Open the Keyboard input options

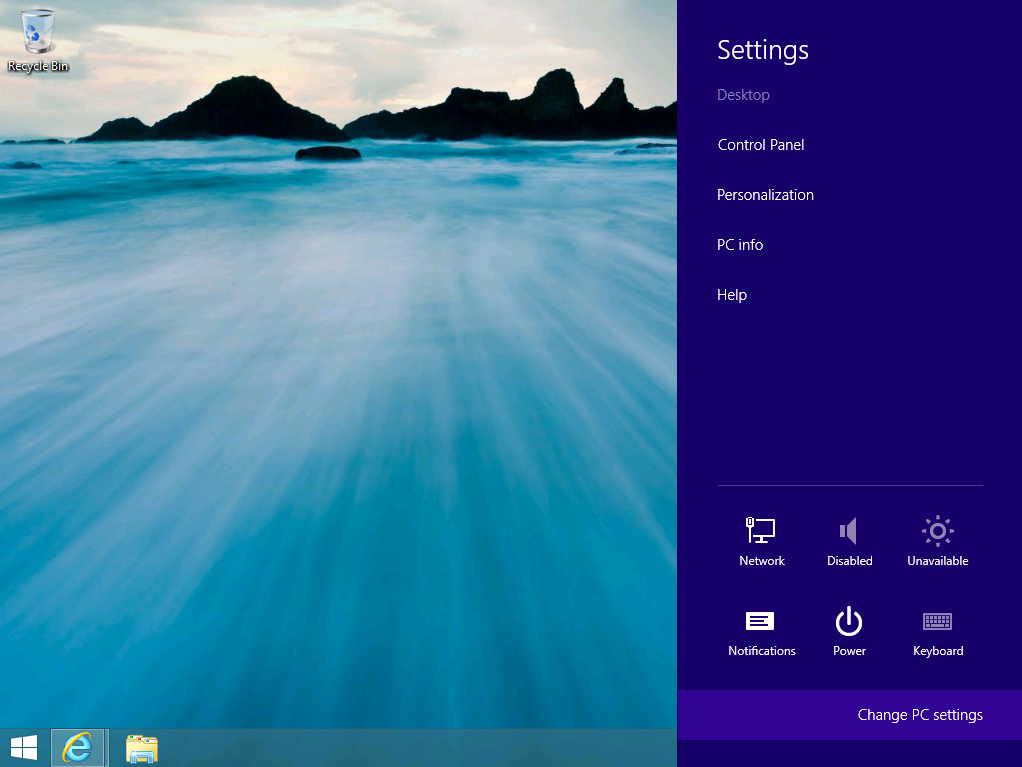pos(937,632)
